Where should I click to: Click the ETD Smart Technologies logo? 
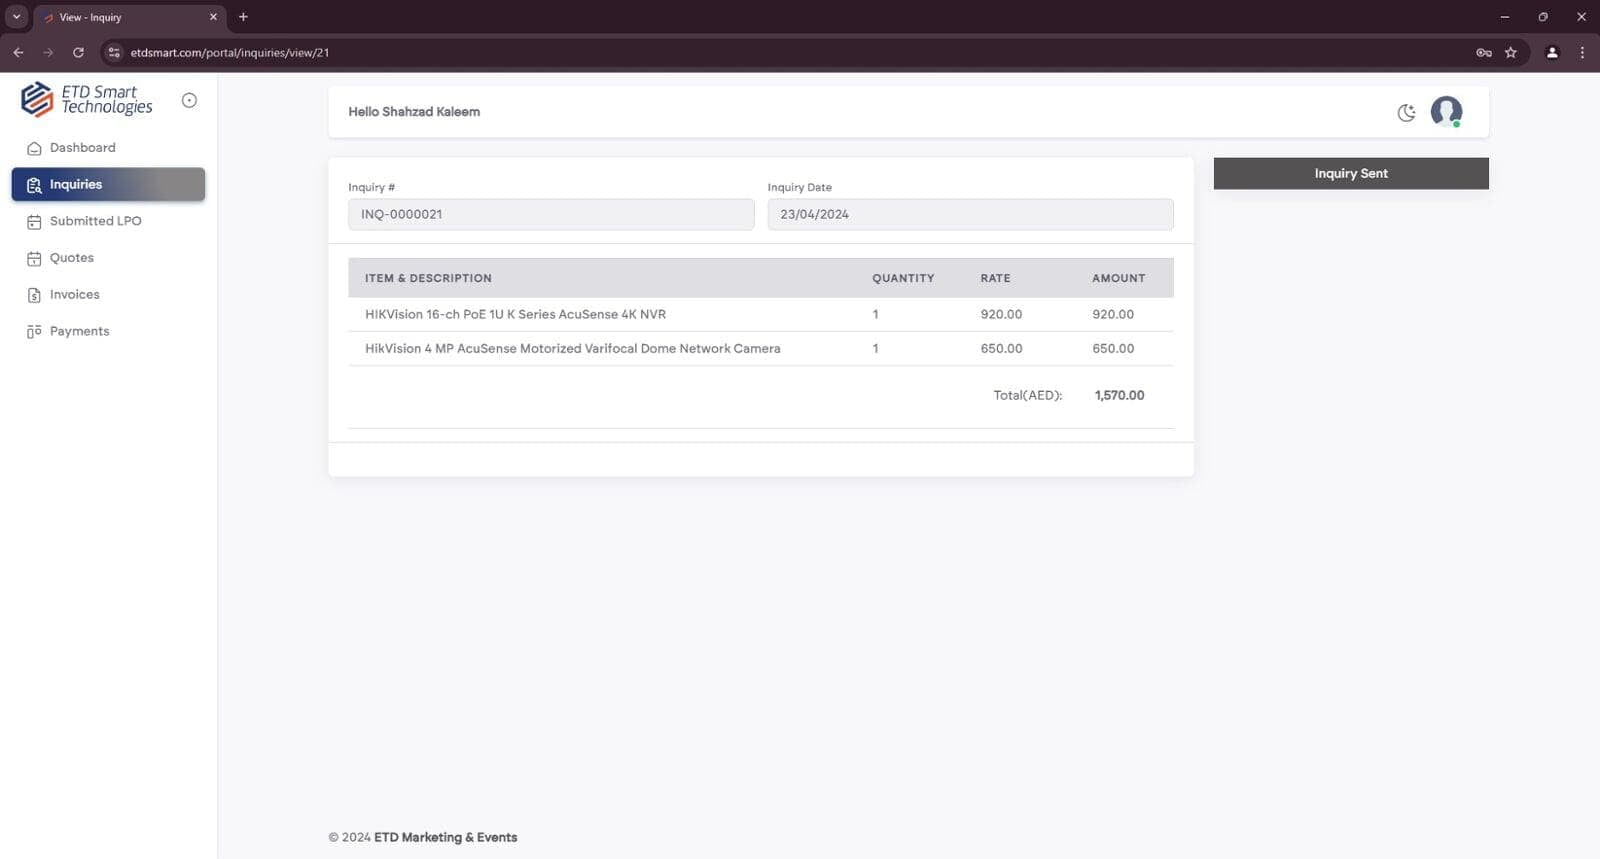pyautogui.click(x=87, y=99)
